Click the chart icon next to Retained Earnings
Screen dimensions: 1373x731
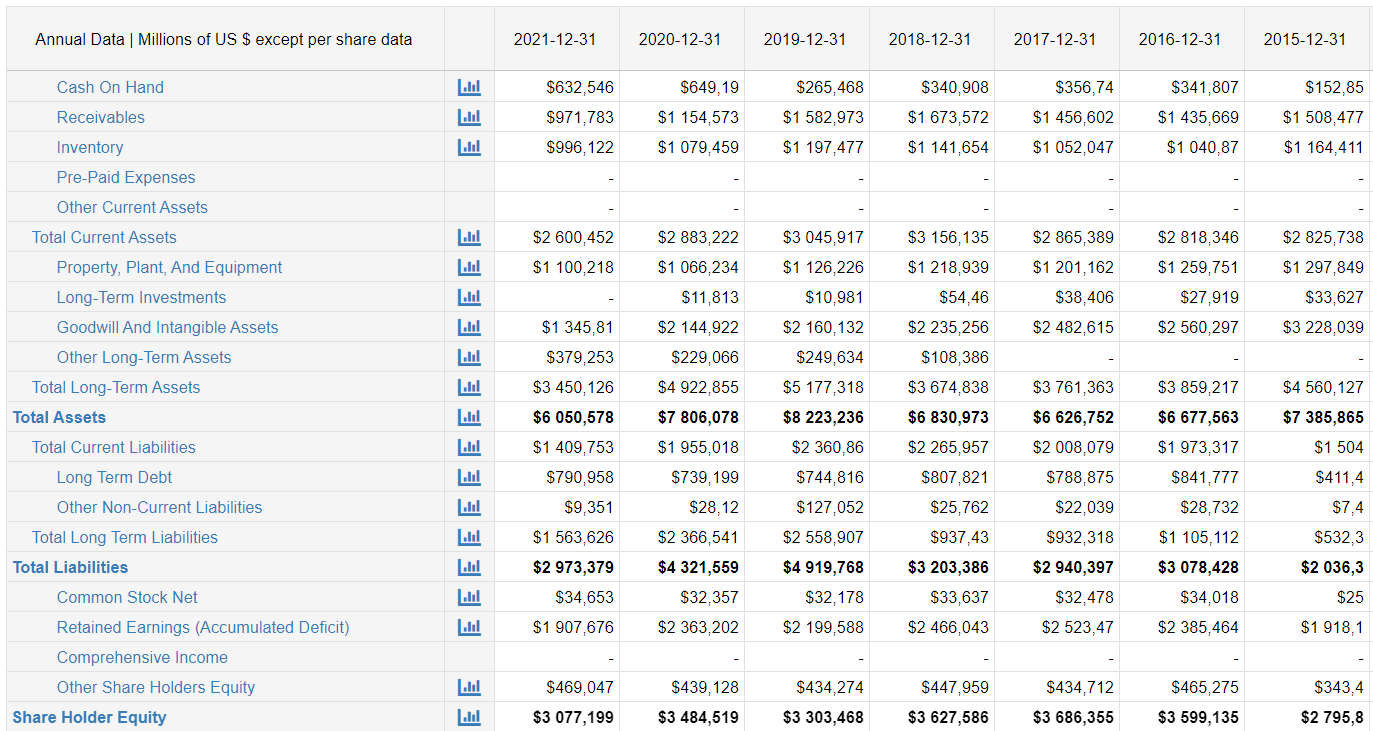point(470,627)
